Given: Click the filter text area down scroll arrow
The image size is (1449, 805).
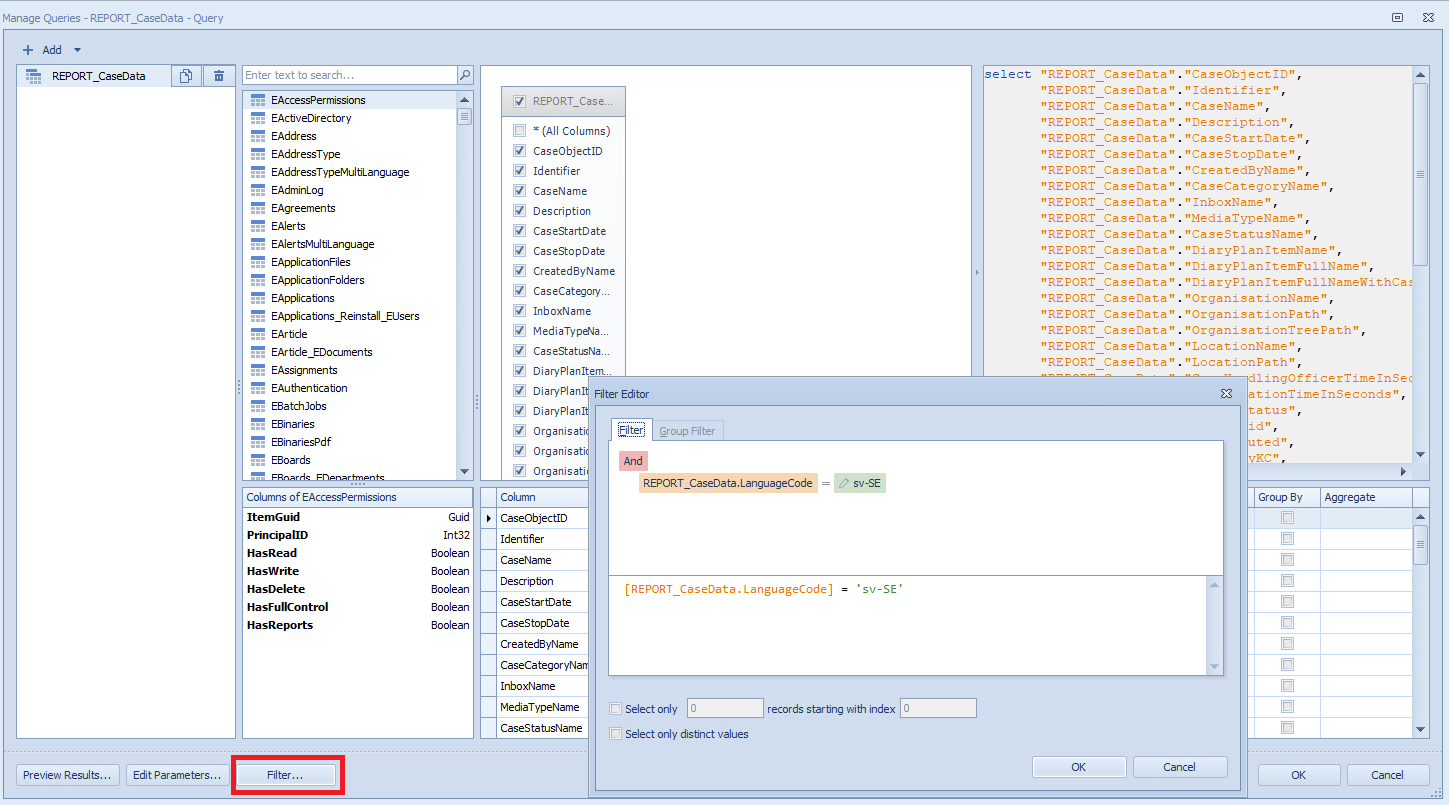Looking at the screenshot, I should point(1215,667).
